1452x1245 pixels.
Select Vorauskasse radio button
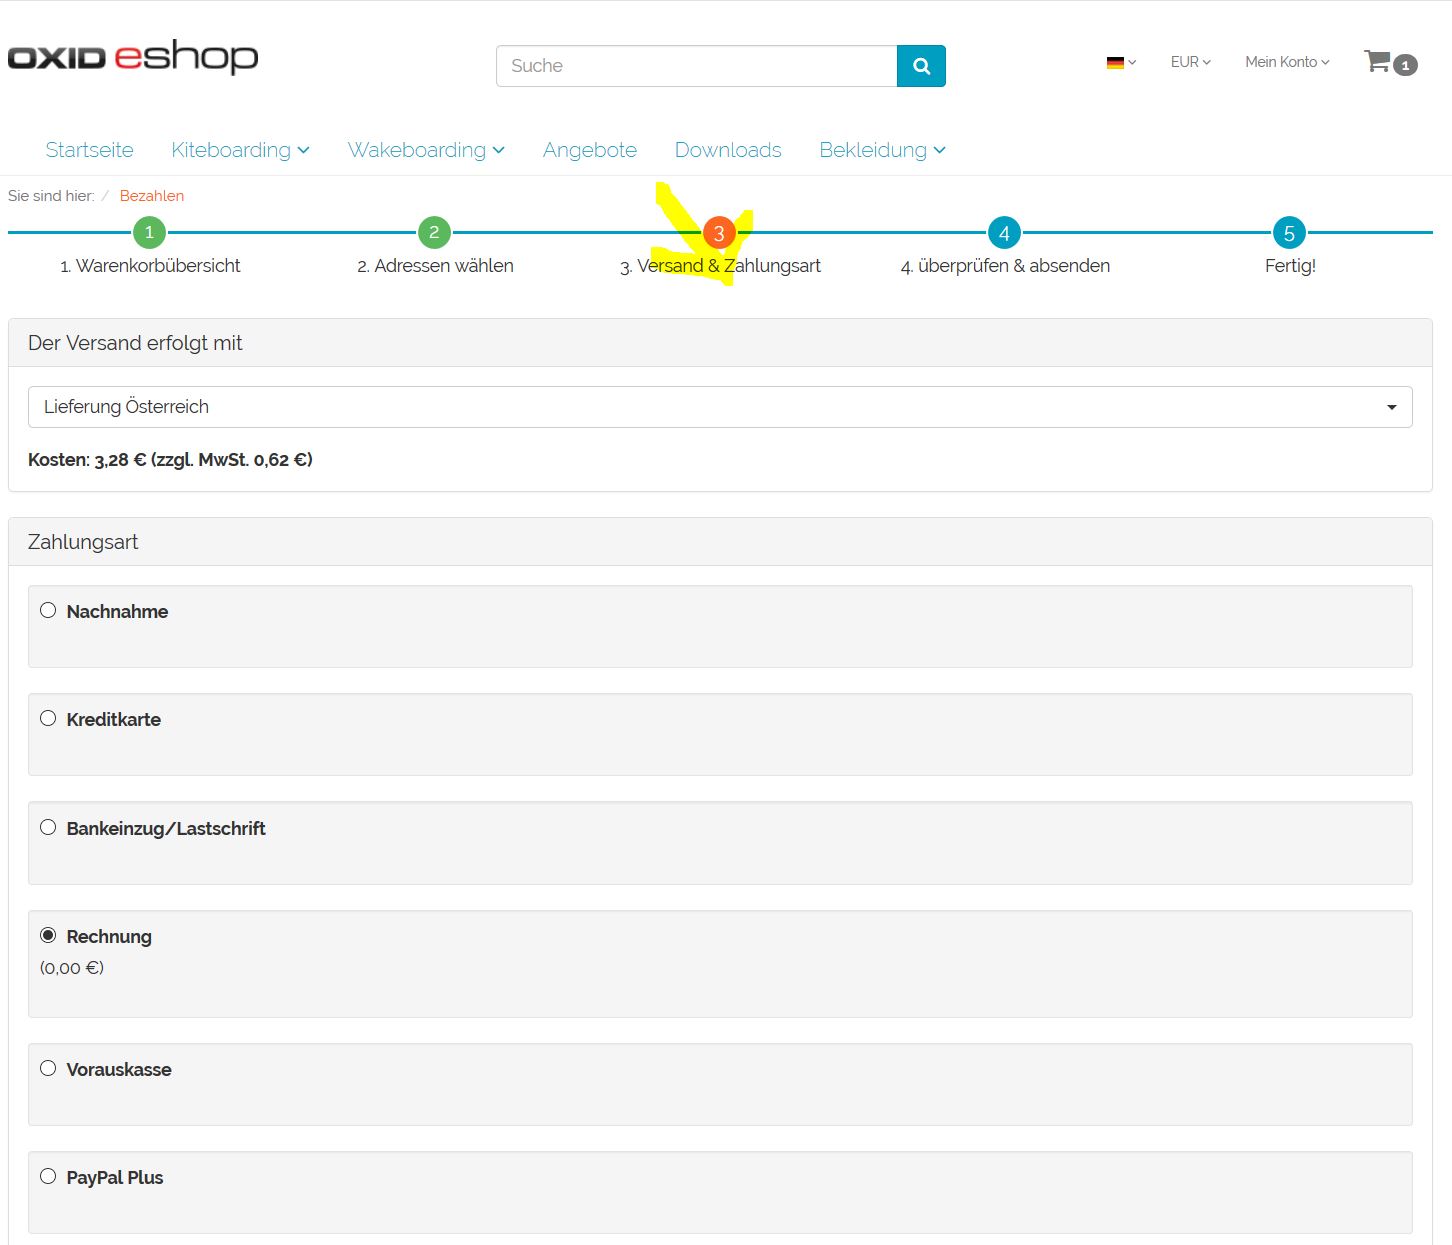(x=48, y=1069)
